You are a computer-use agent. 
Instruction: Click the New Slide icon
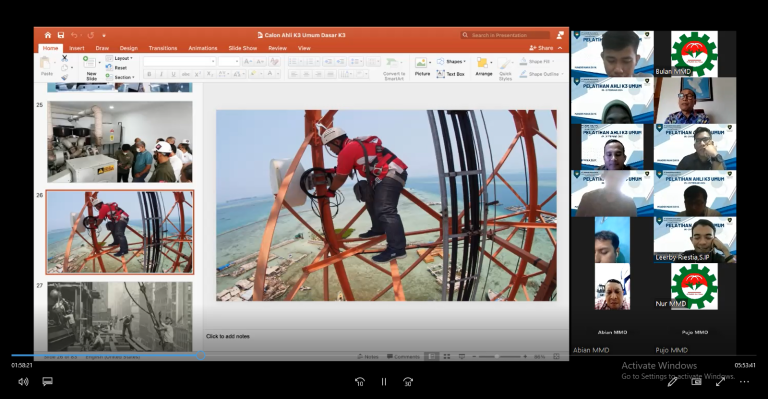pyautogui.click(x=90, y=62)
